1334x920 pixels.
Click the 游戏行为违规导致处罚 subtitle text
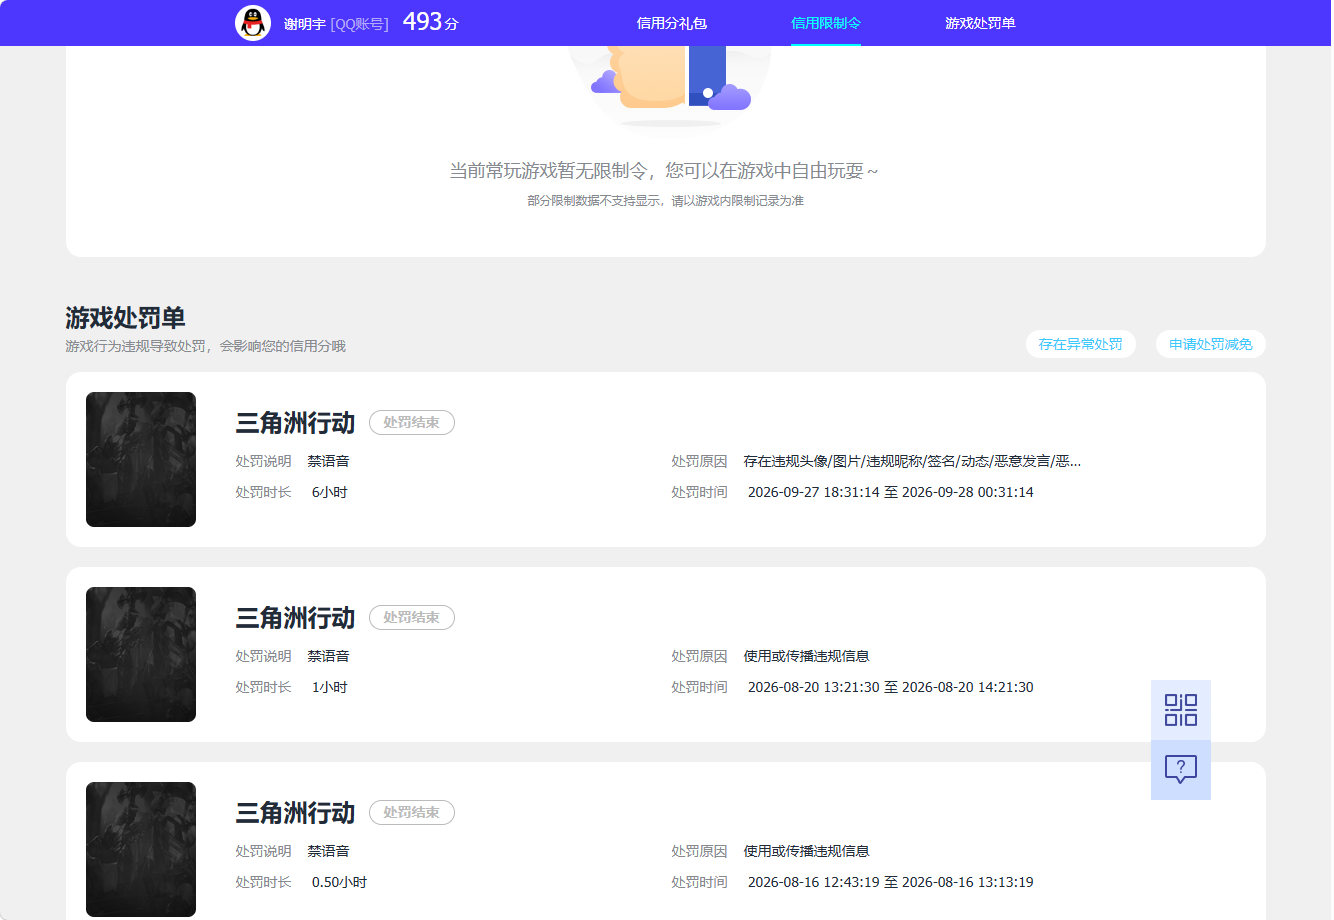click(x=206, y=346)
